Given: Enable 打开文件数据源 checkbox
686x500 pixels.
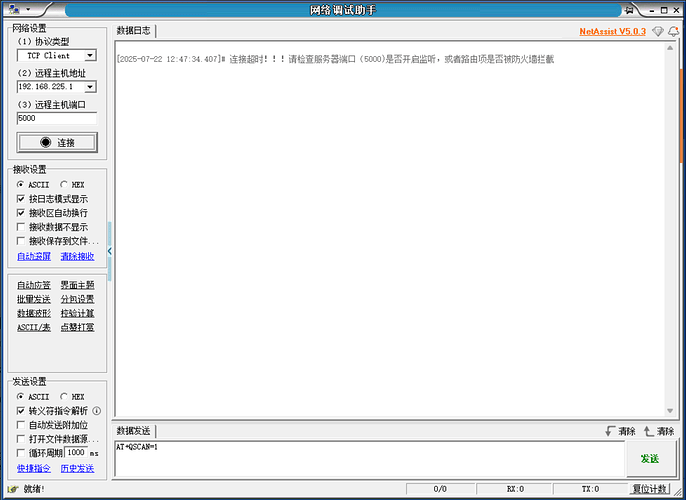Looking at the screenshot, I should click(x=21, y=439).
